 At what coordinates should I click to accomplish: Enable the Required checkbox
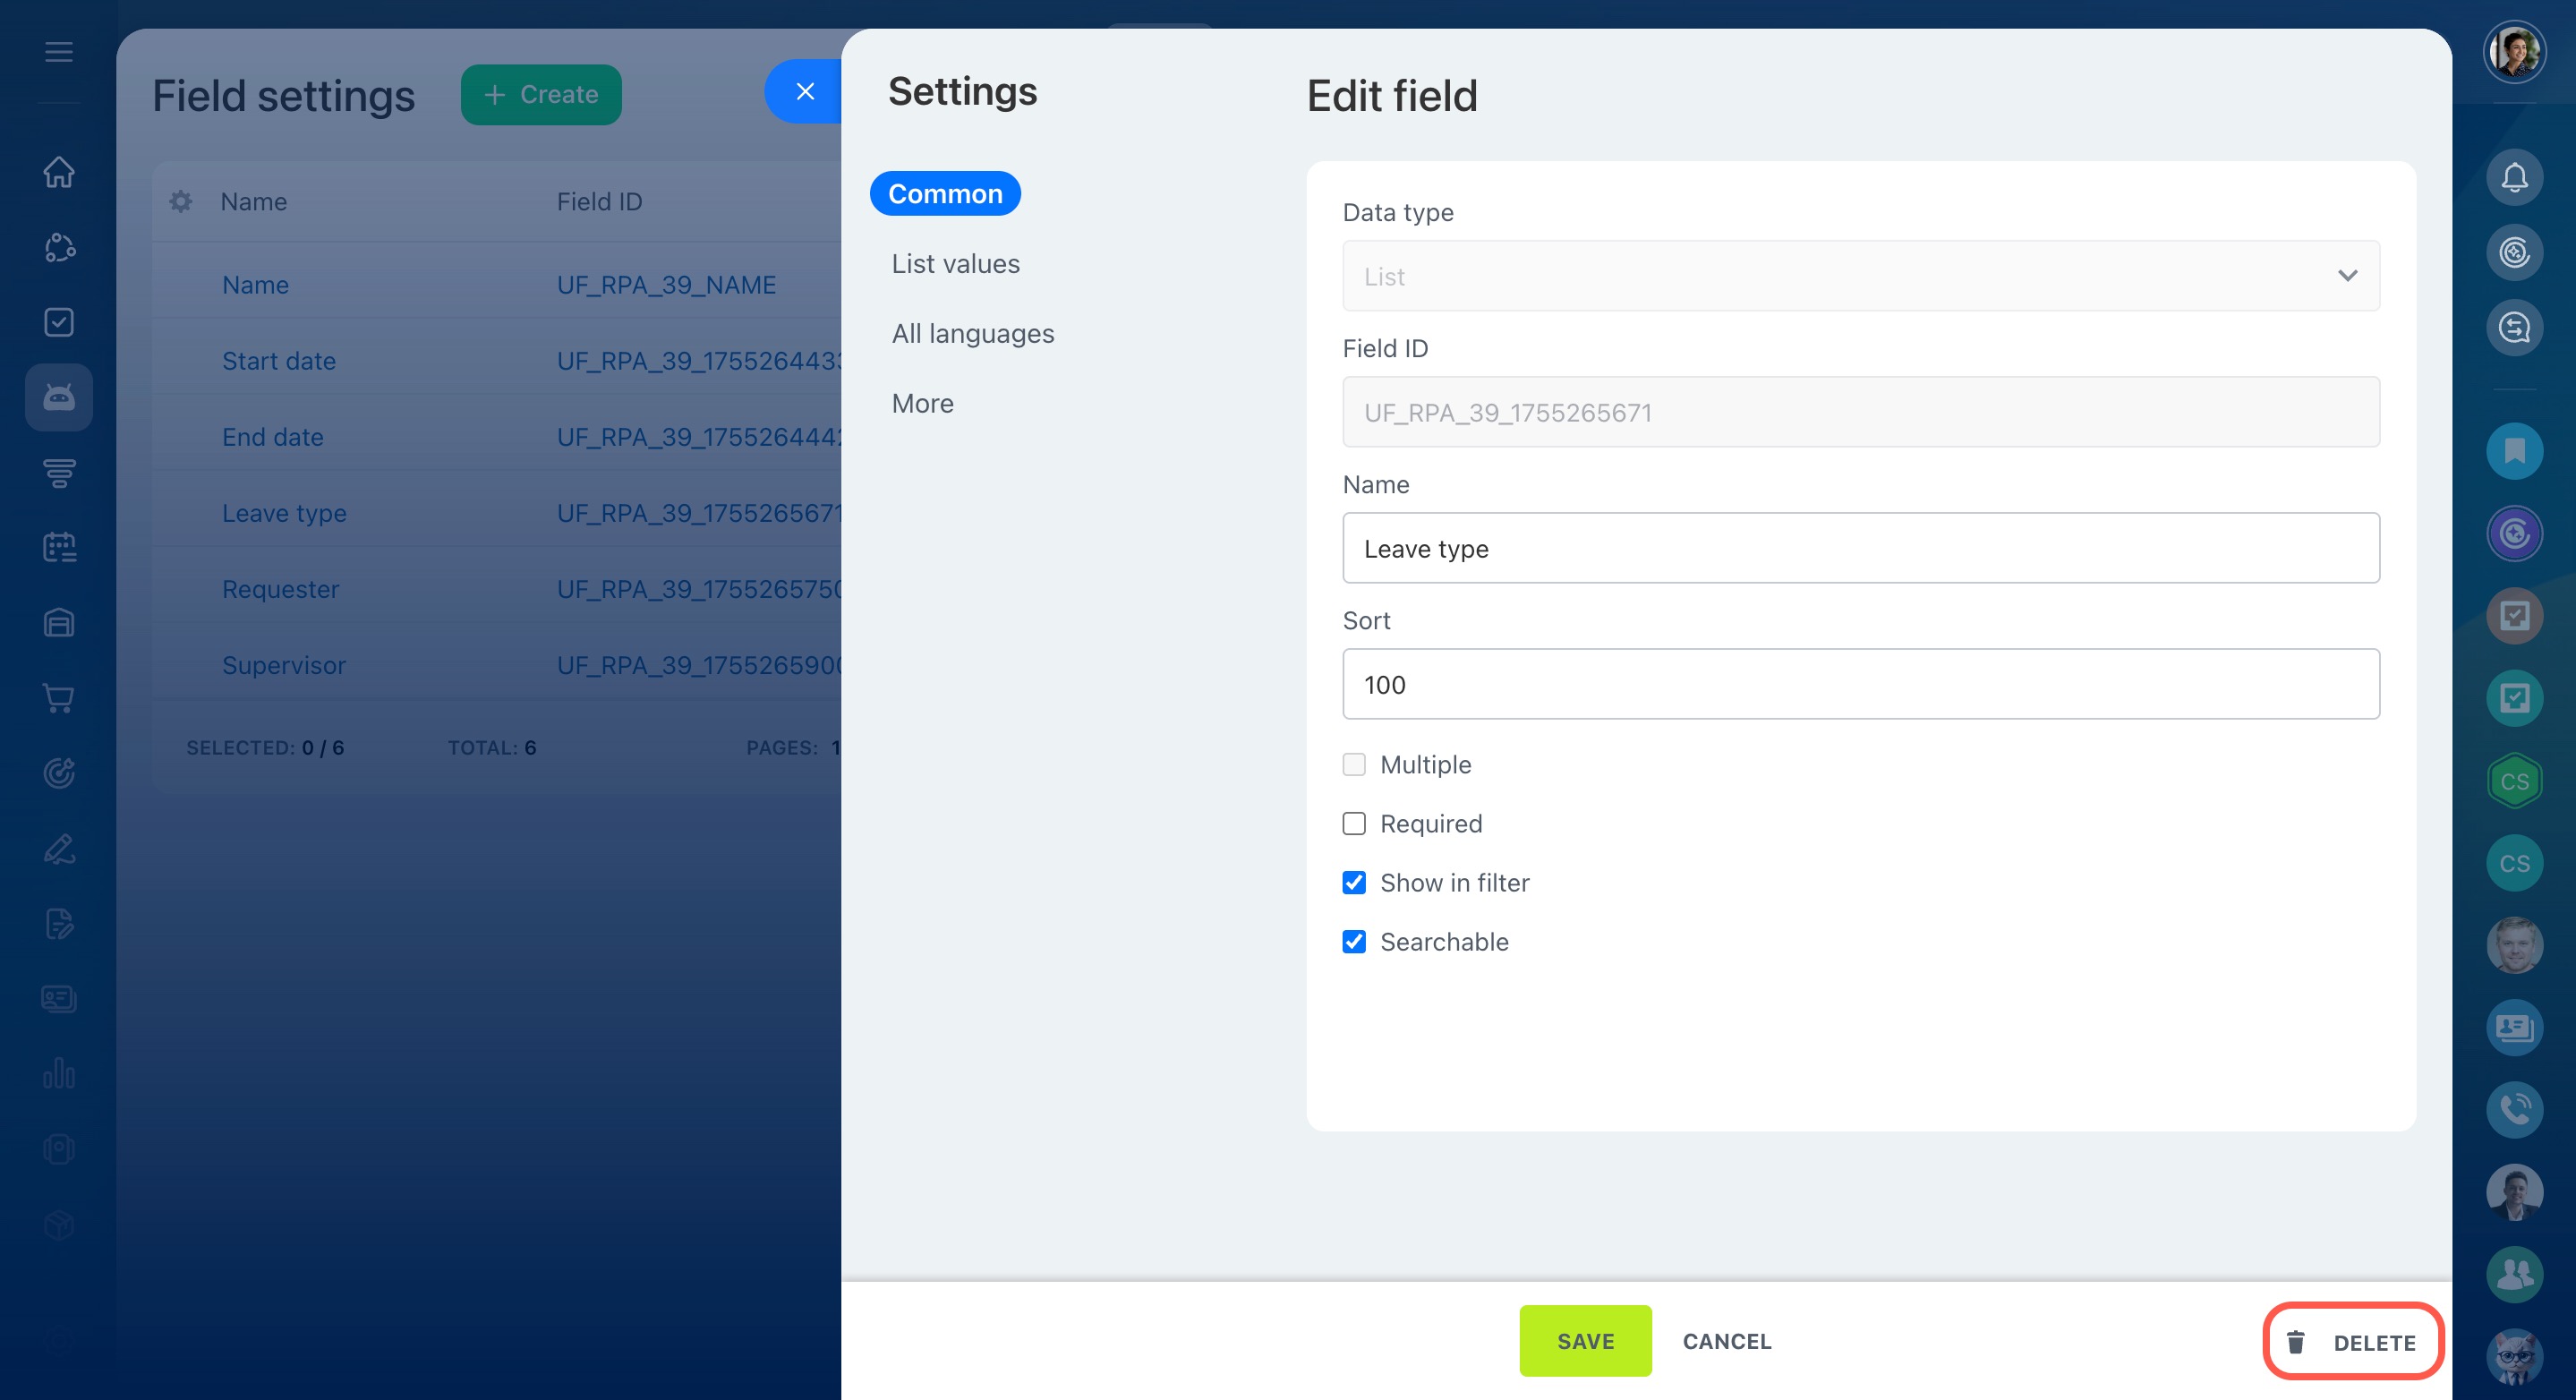pos(1354,824)
